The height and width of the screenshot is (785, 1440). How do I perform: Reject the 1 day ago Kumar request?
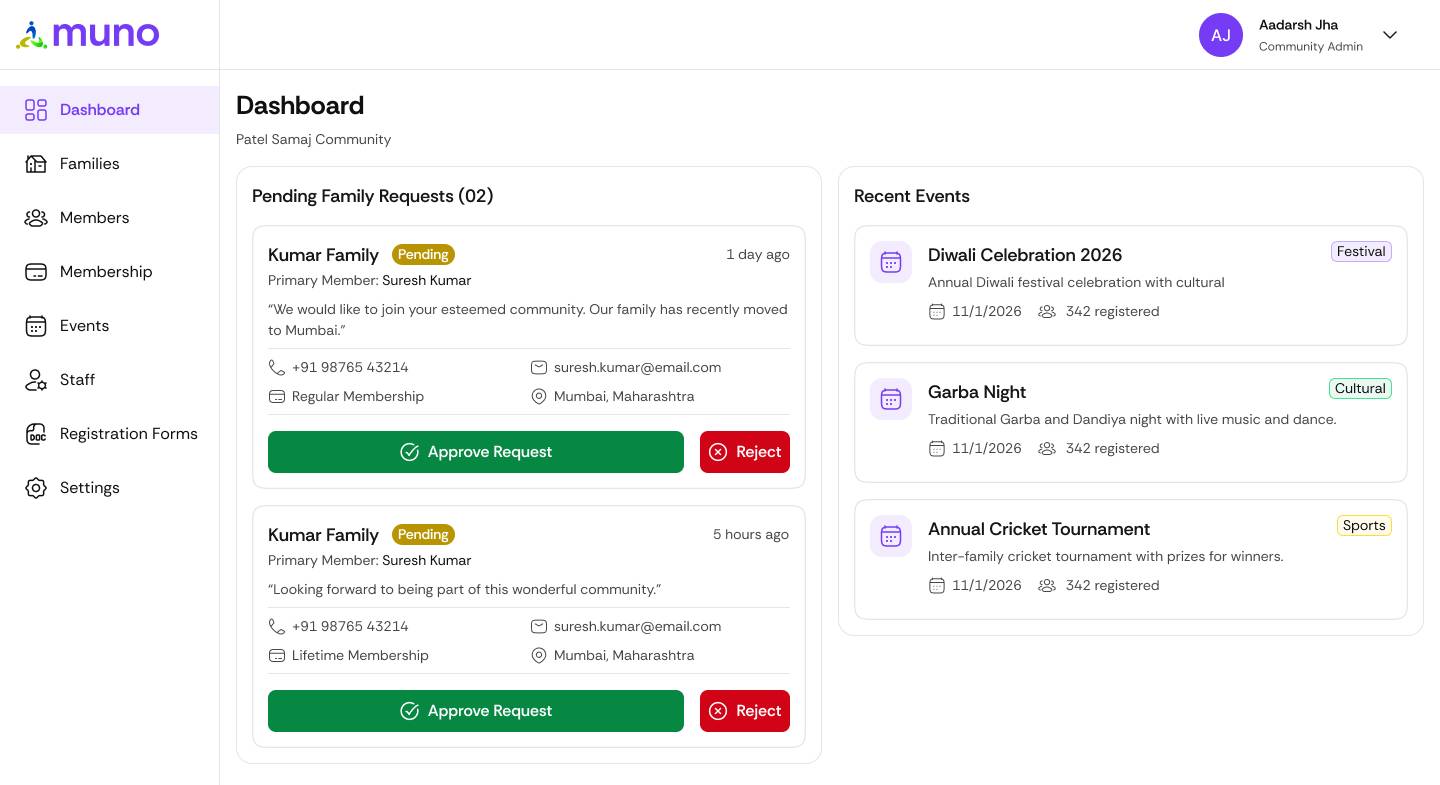pos(745,452)
